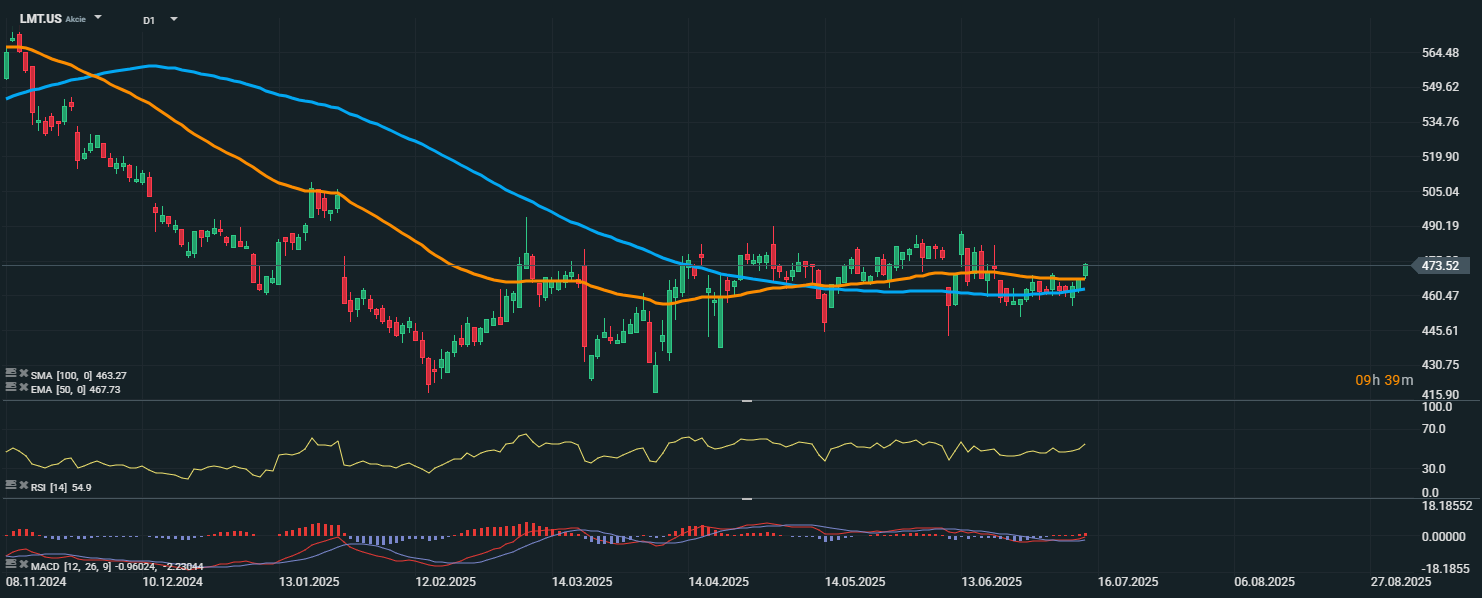Remove the EMA 50 indicator
Screen dimensions: 1482x598
click(24, 387)
